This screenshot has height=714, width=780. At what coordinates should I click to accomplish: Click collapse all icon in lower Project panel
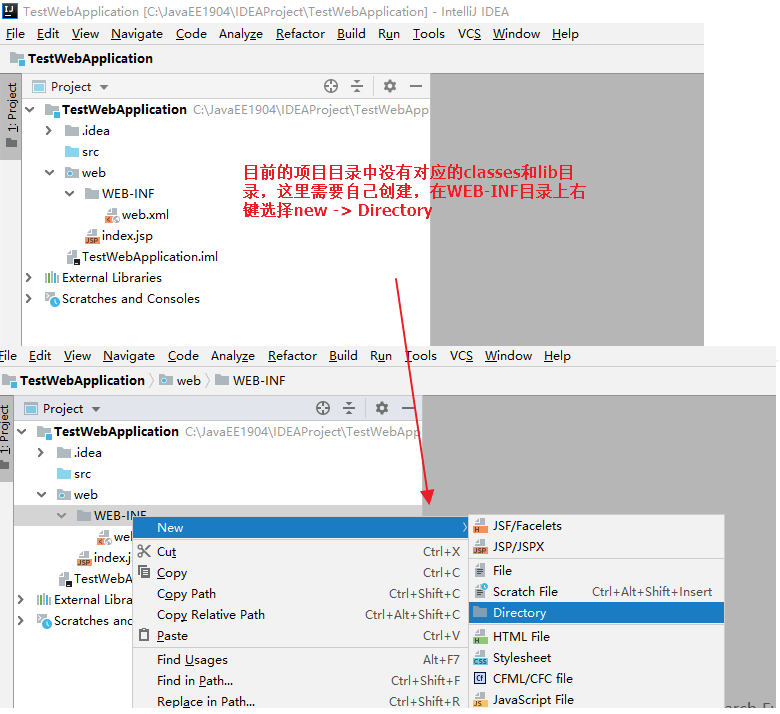point(349,408)
